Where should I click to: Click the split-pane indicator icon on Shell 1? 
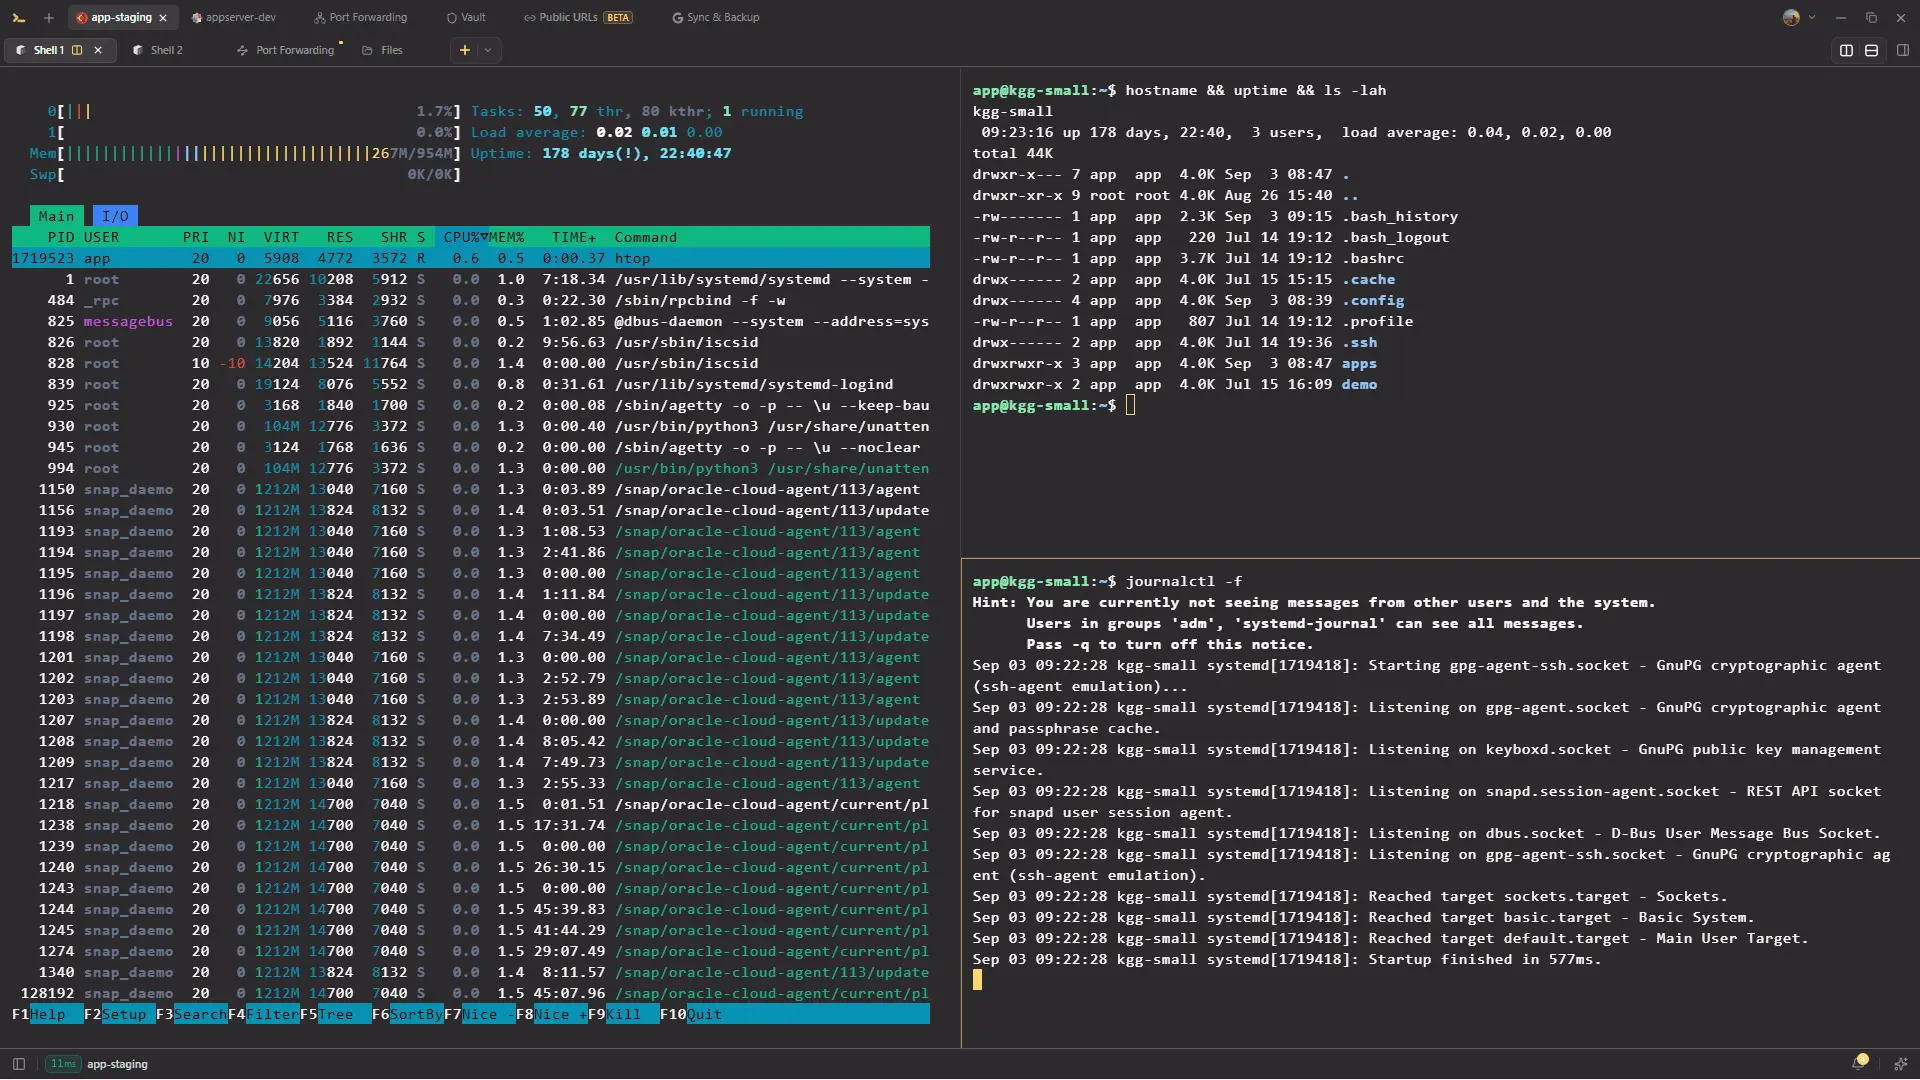point(77,50)
